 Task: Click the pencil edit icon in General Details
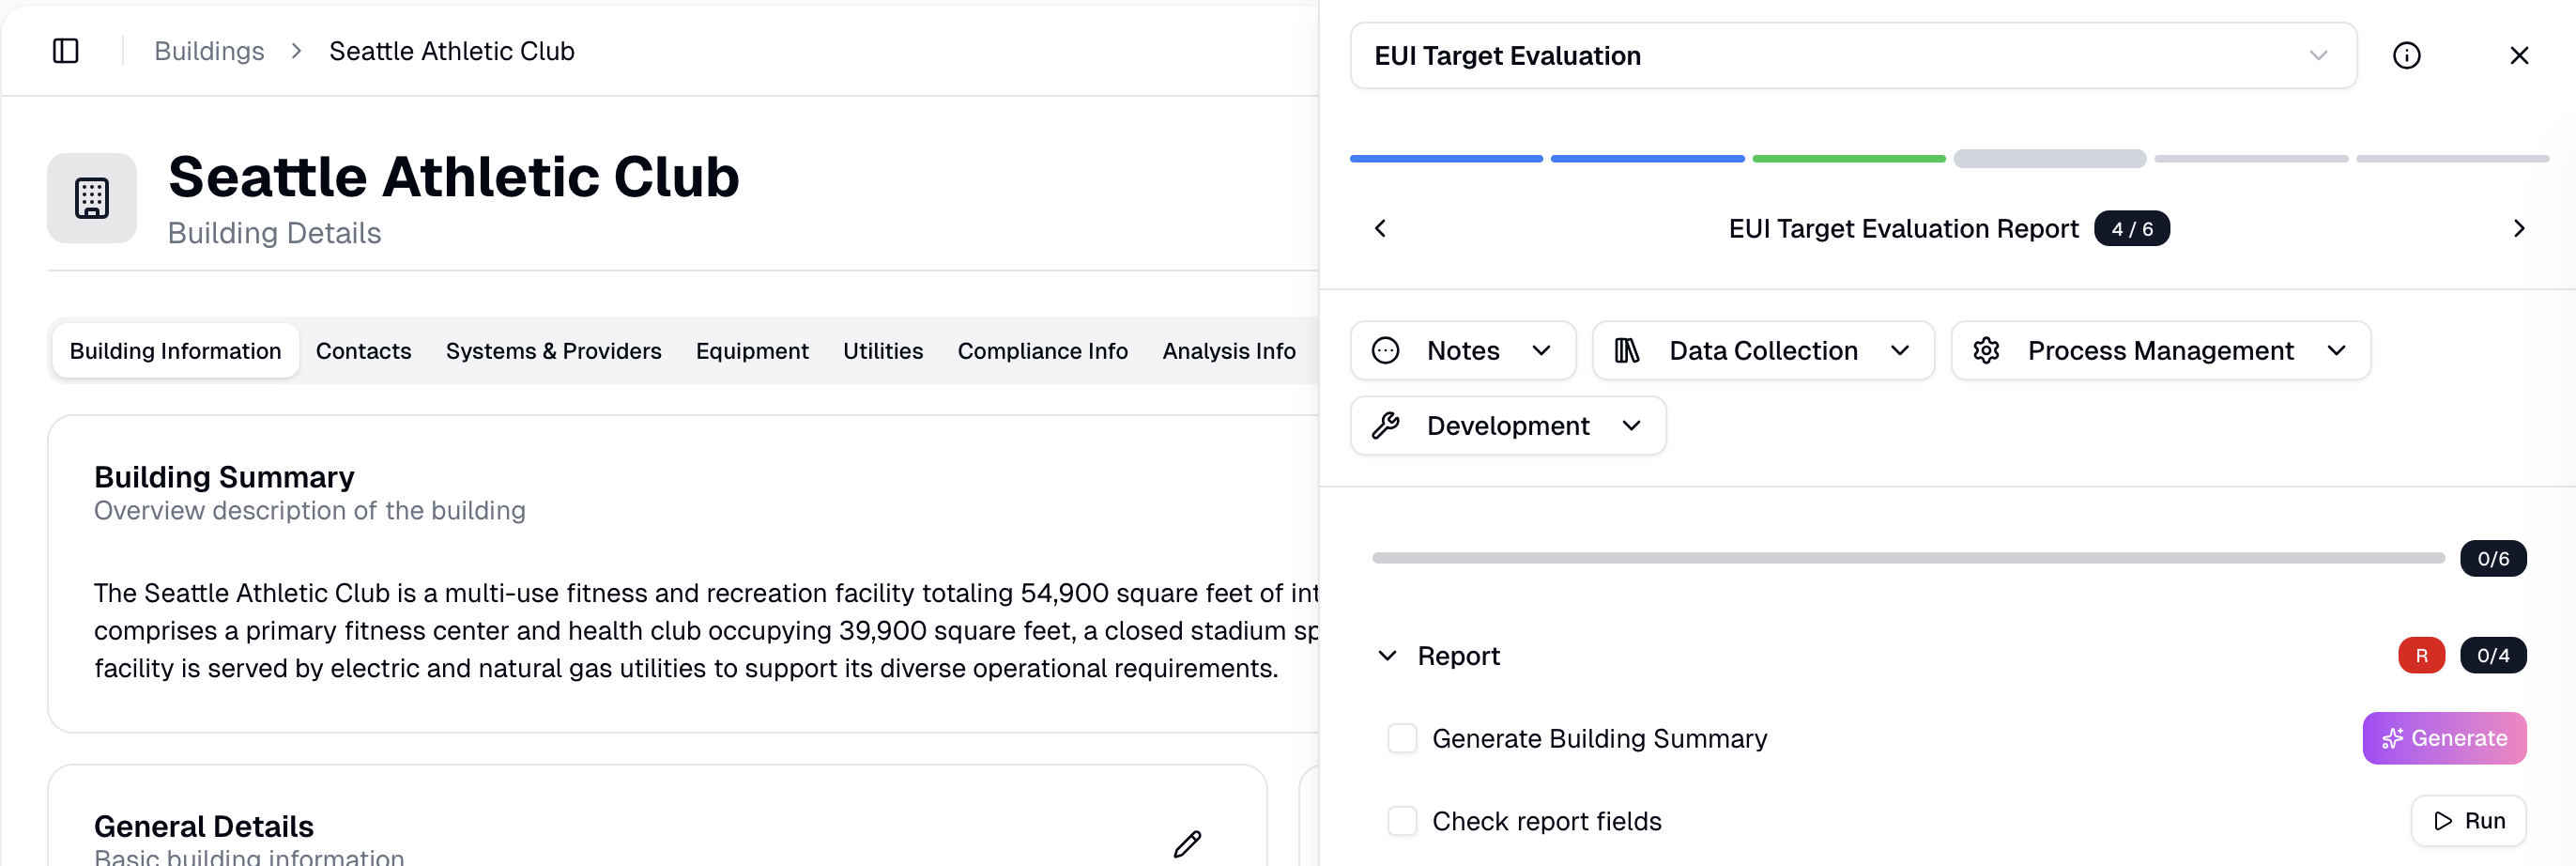point(1187,843)
